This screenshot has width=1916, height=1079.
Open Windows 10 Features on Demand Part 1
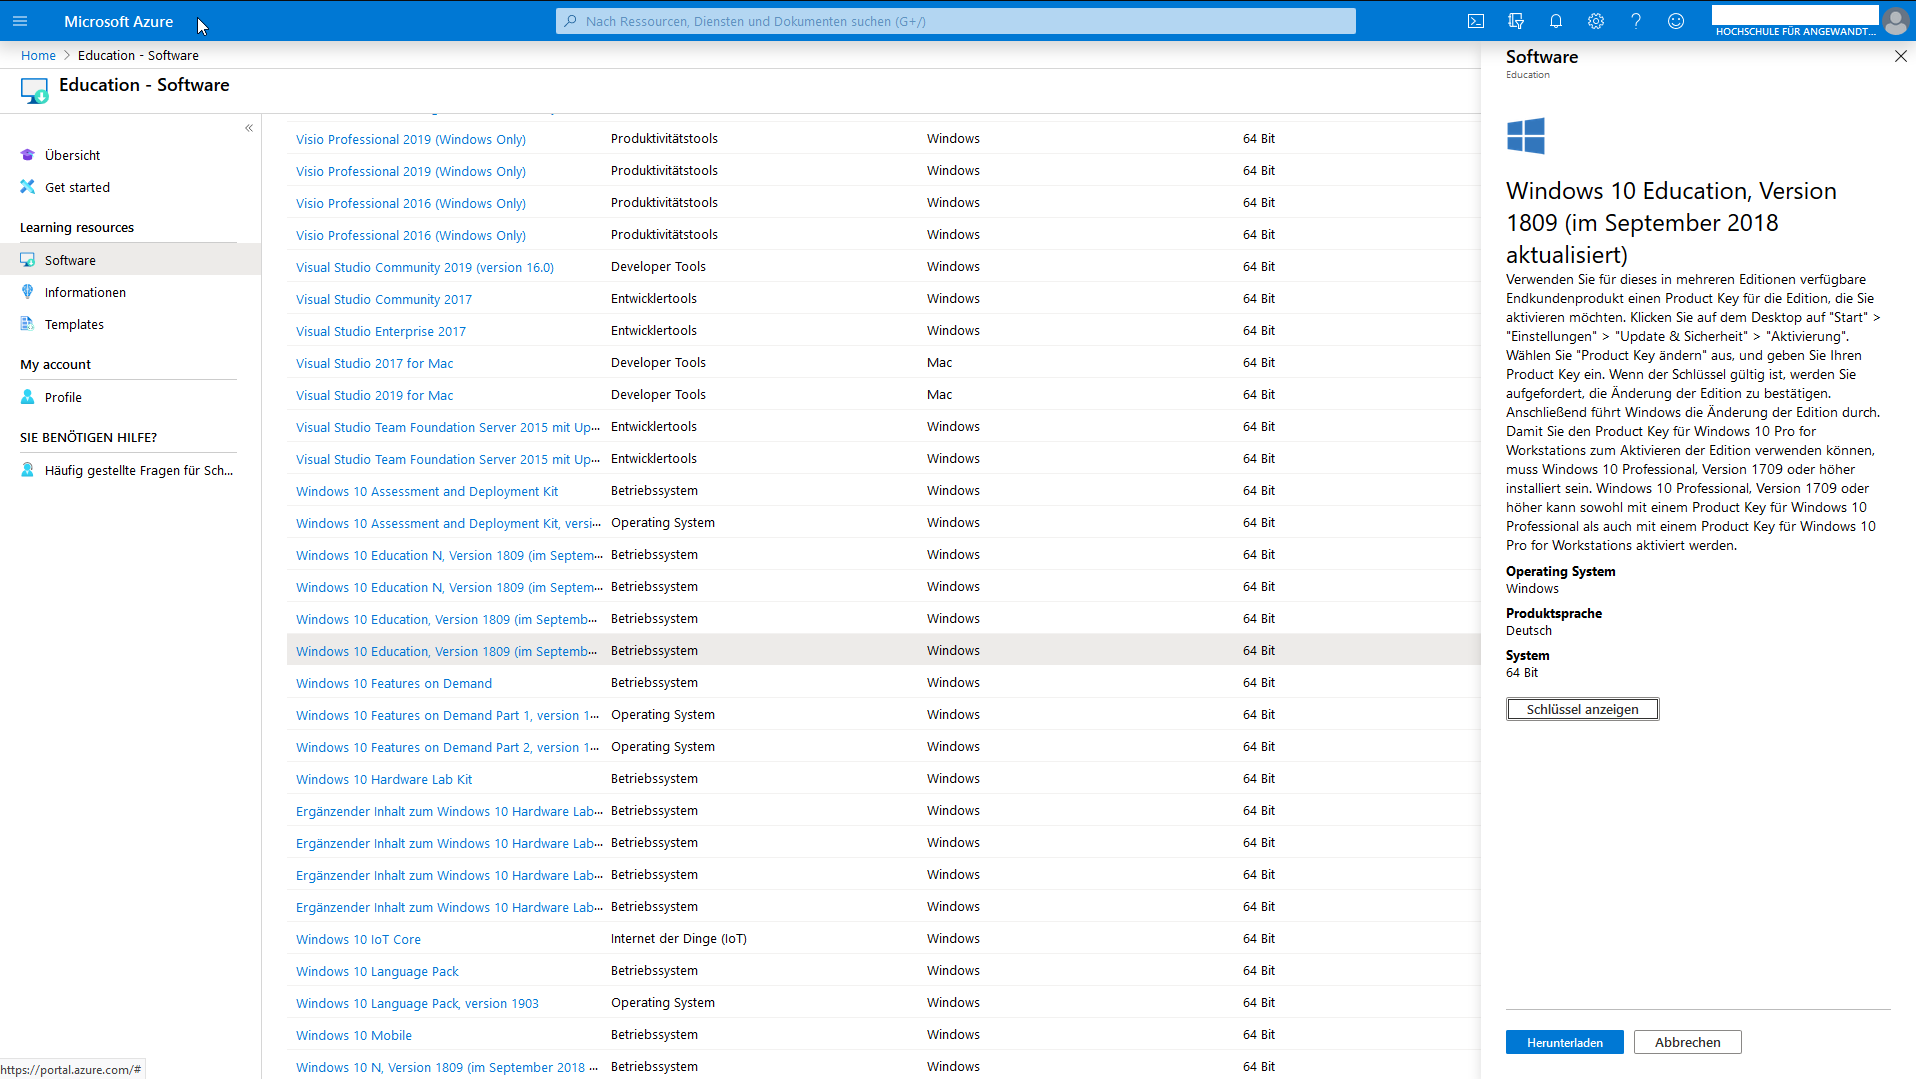pyautogui.click(x=448, y=715)
